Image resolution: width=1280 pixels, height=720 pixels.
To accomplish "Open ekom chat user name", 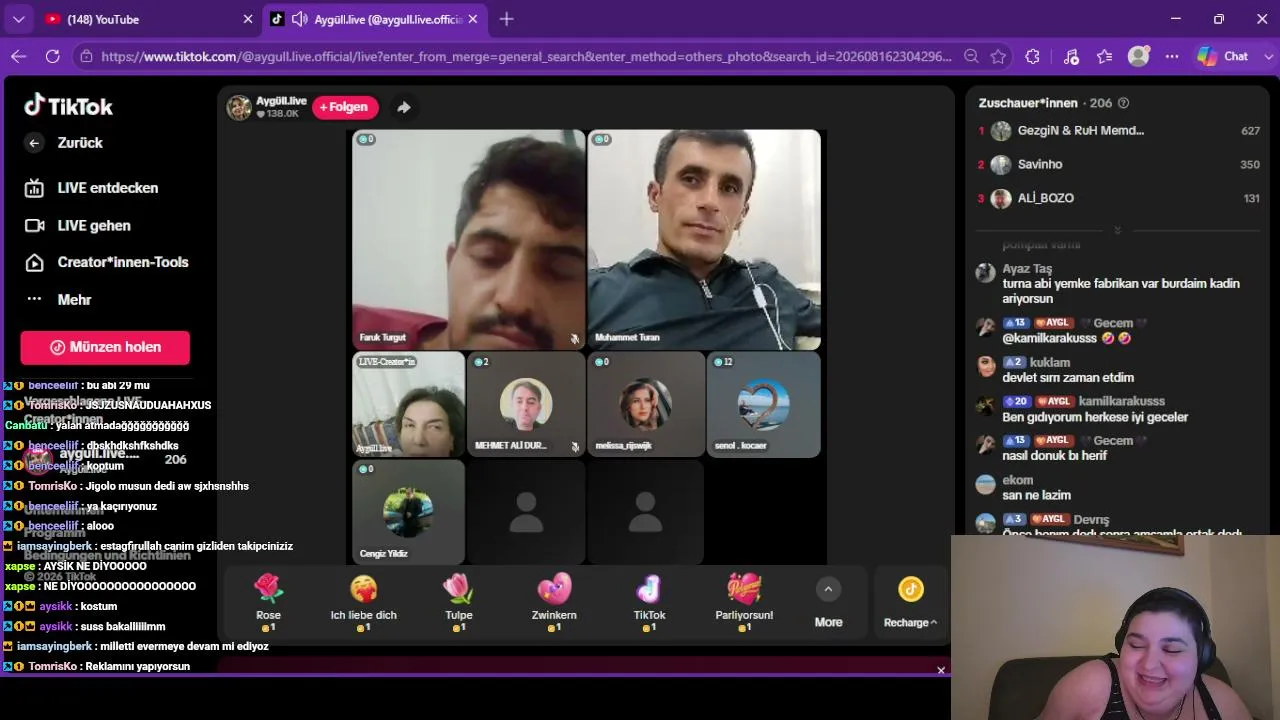I will [1017, 480].
